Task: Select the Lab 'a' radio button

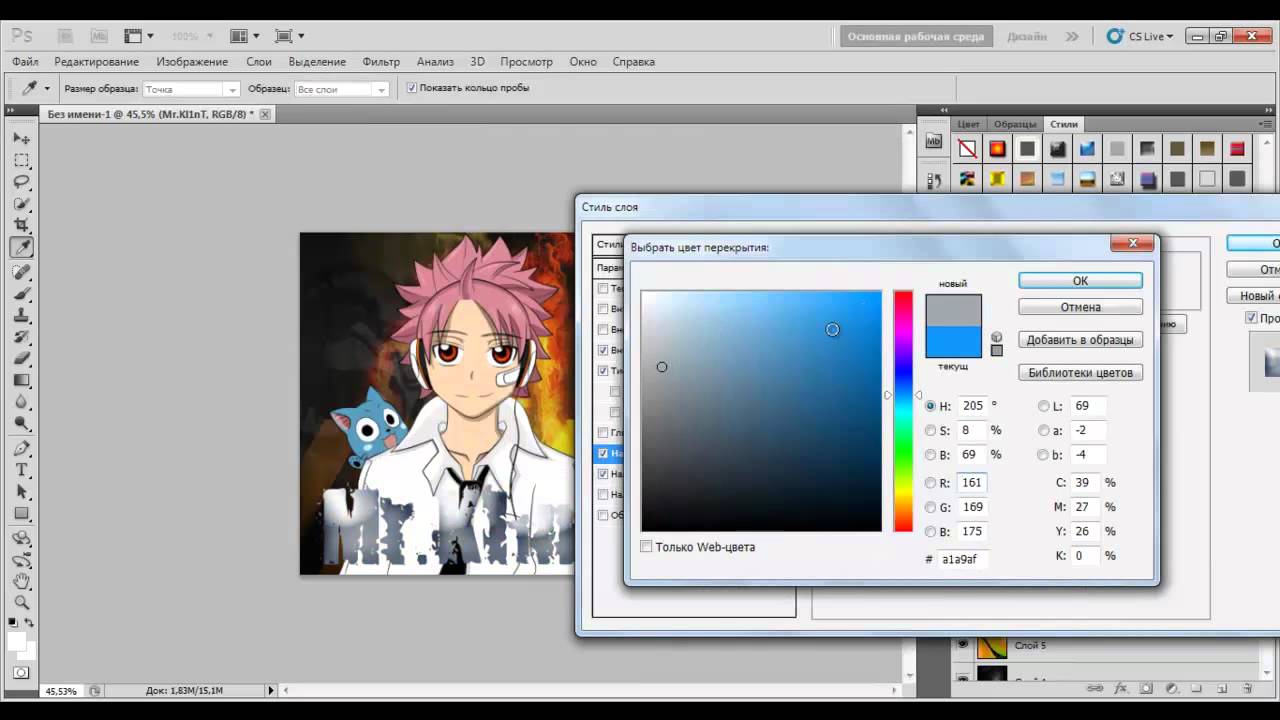Action: [1044, 430]
